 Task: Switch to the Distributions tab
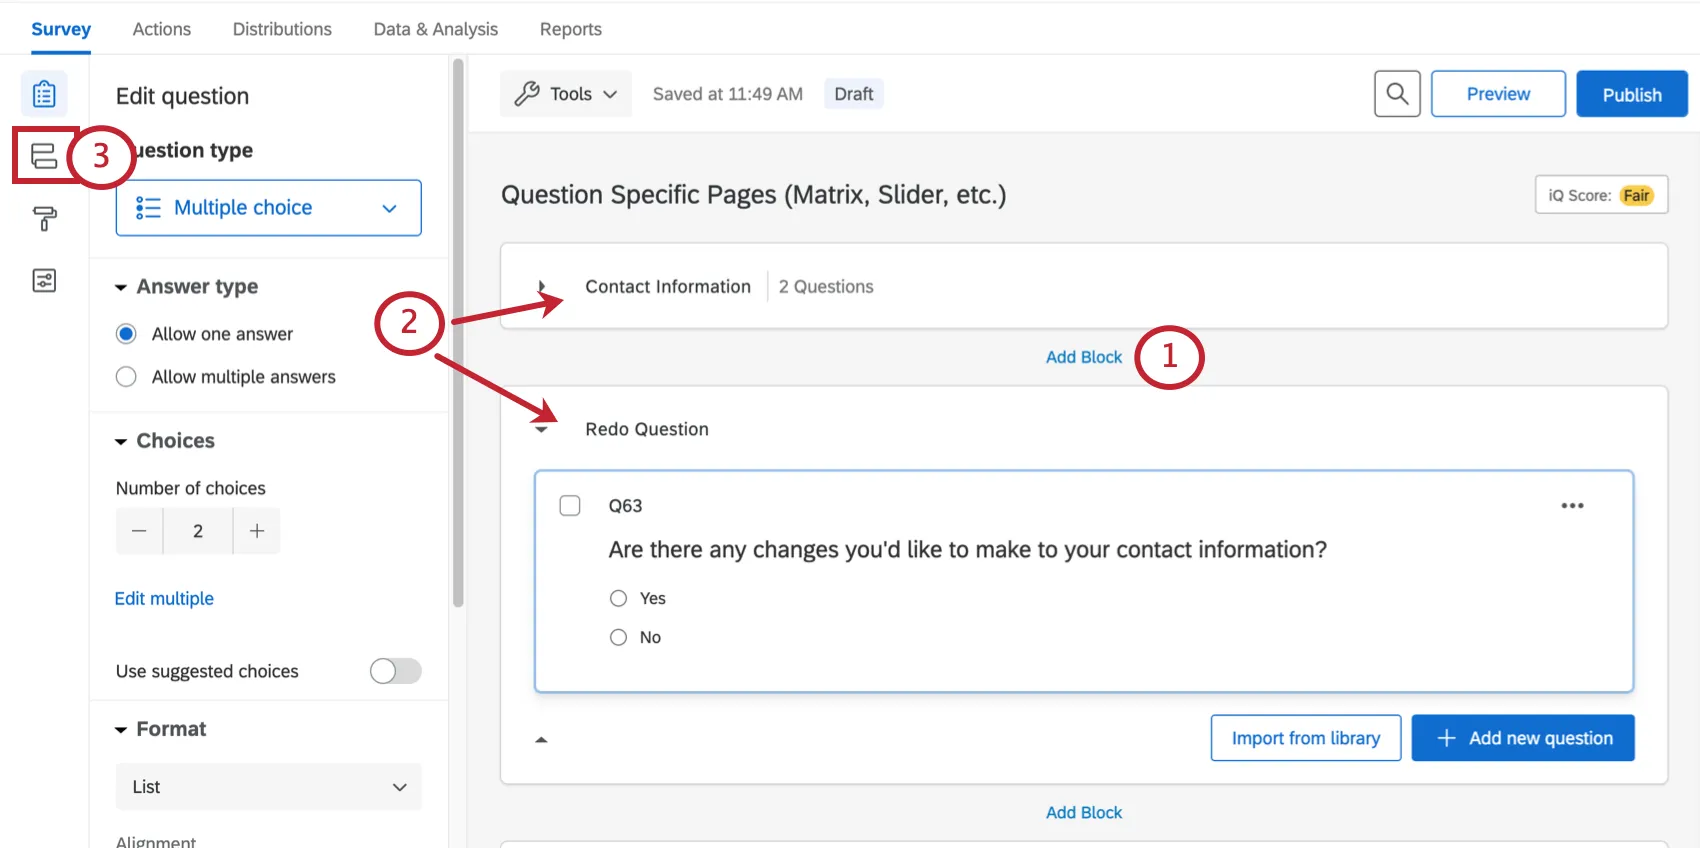pos(282,29)
